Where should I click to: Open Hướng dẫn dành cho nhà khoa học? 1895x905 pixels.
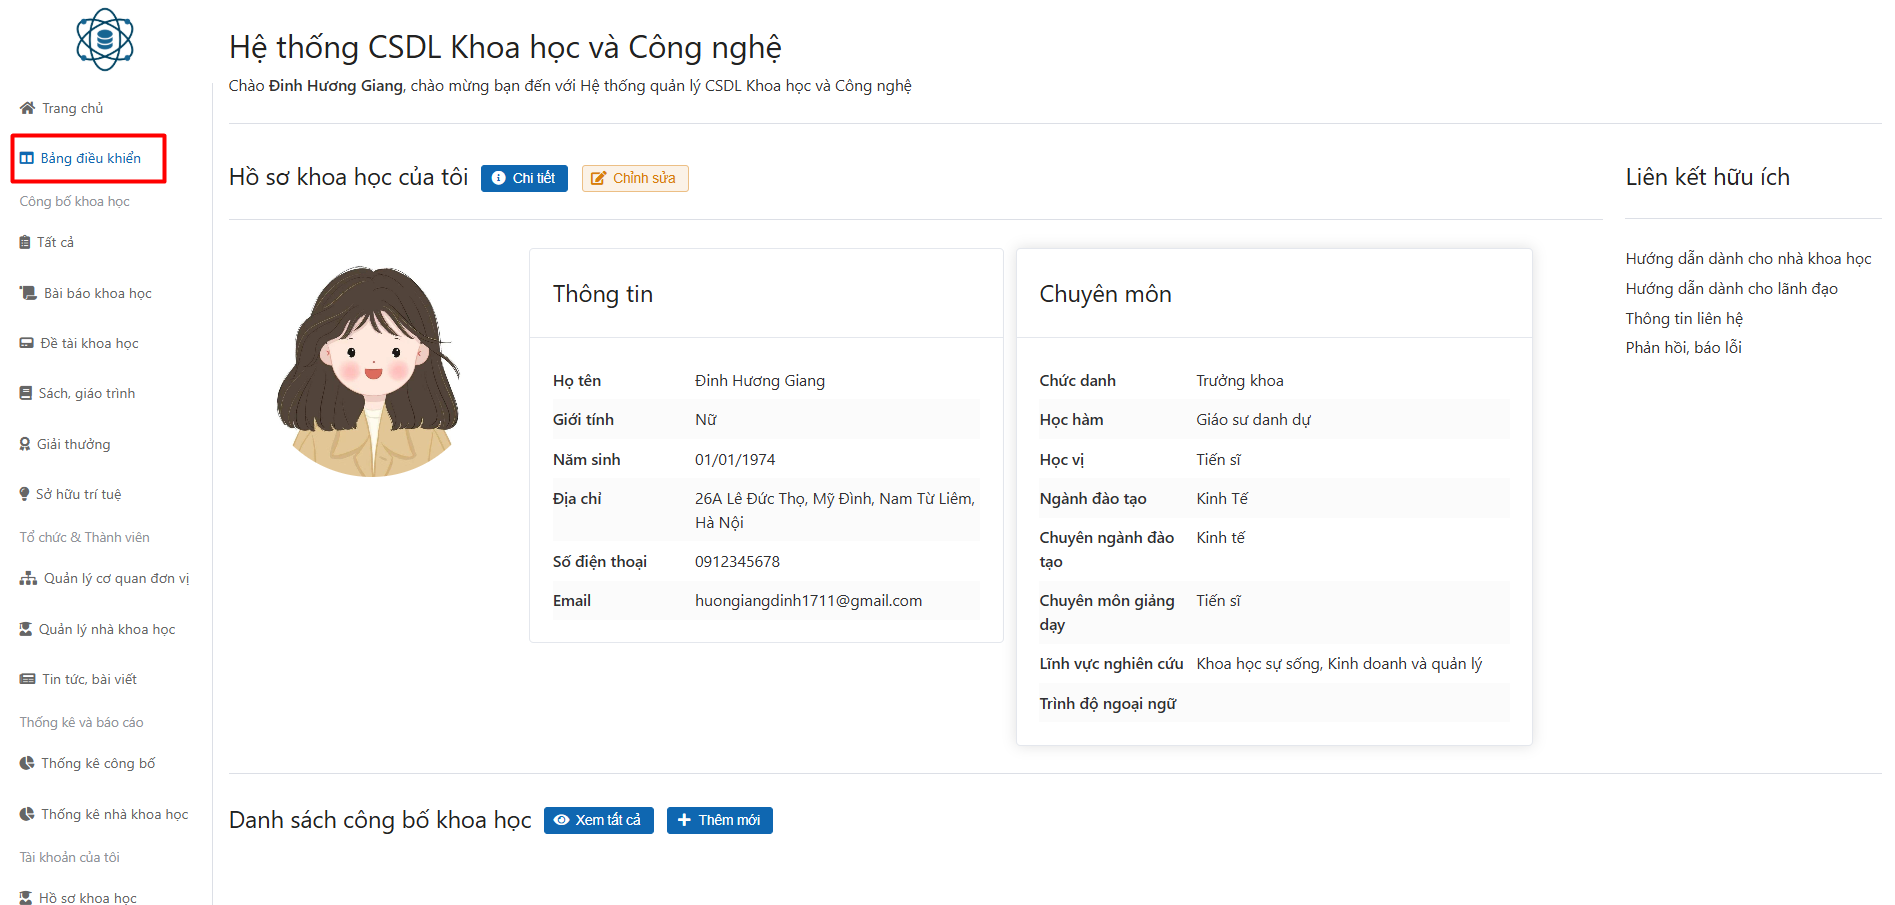click(1748, 257)
